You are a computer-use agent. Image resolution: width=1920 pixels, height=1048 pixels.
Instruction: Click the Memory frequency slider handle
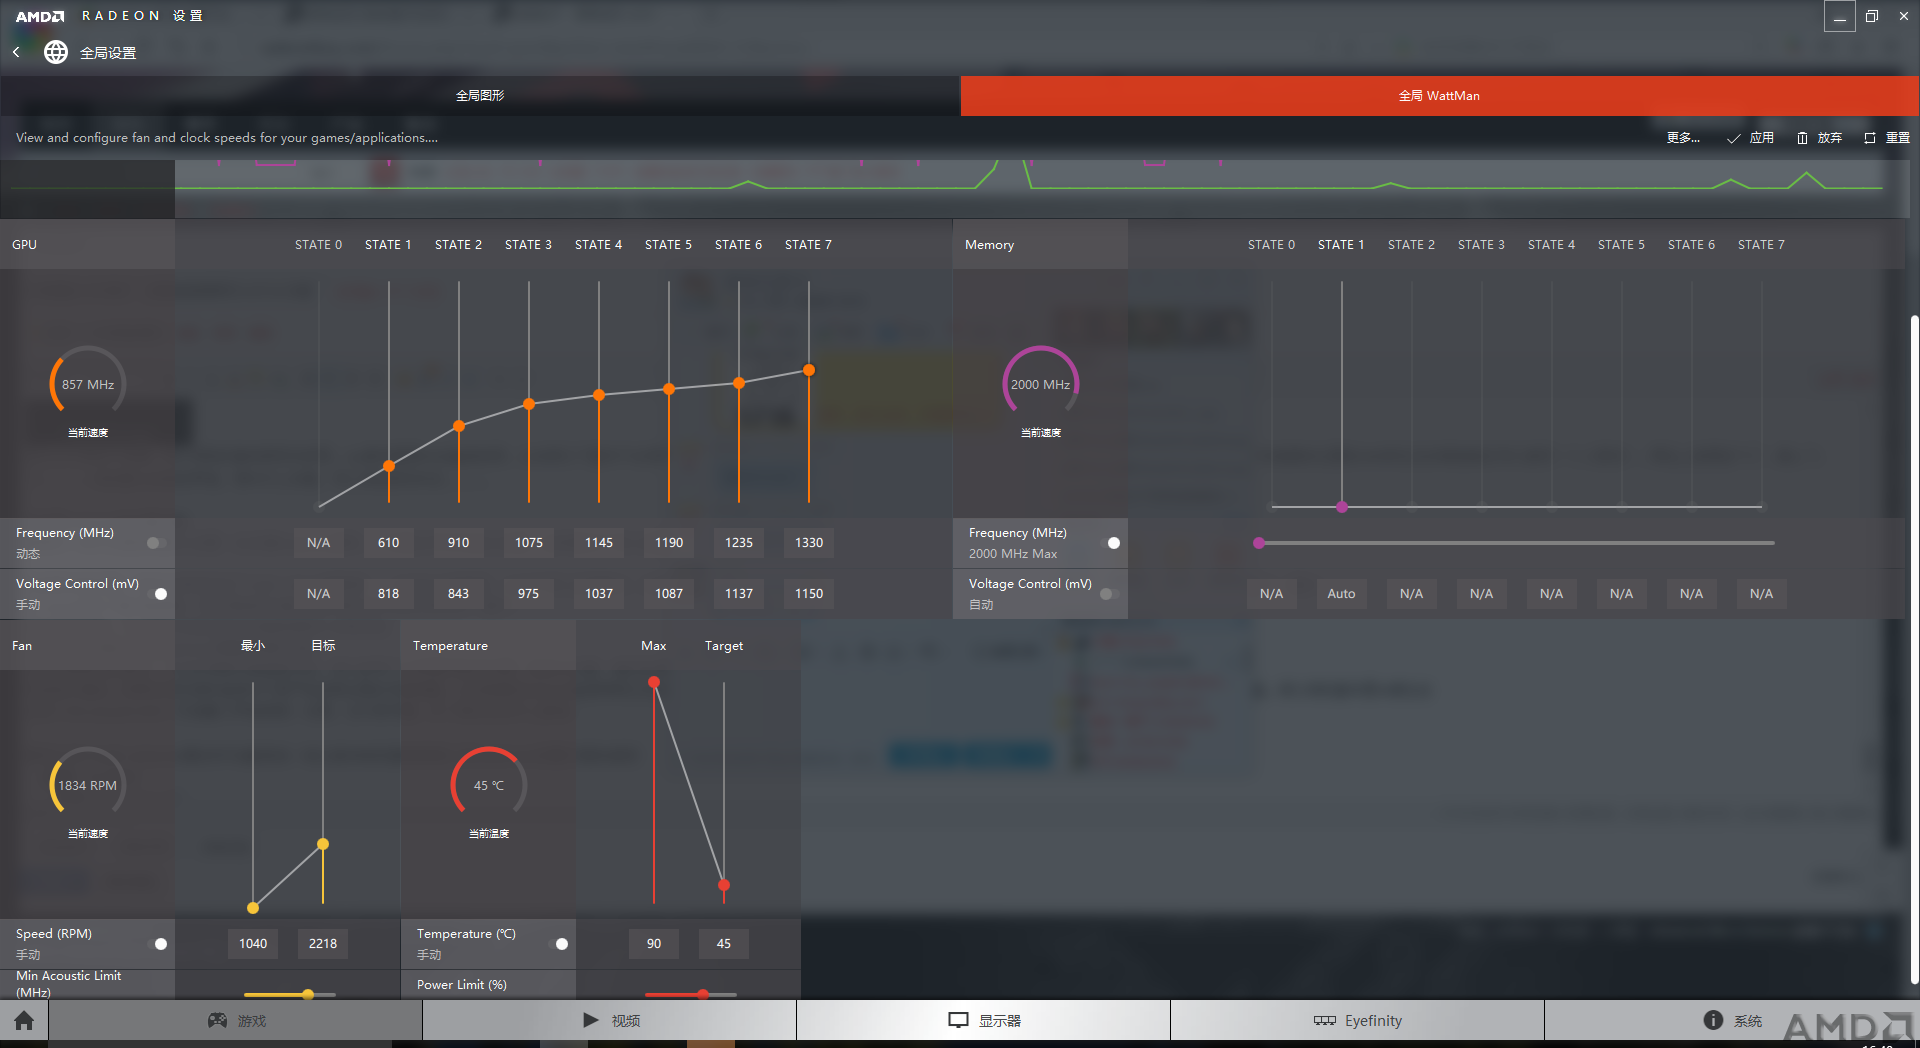[1259, 543]
